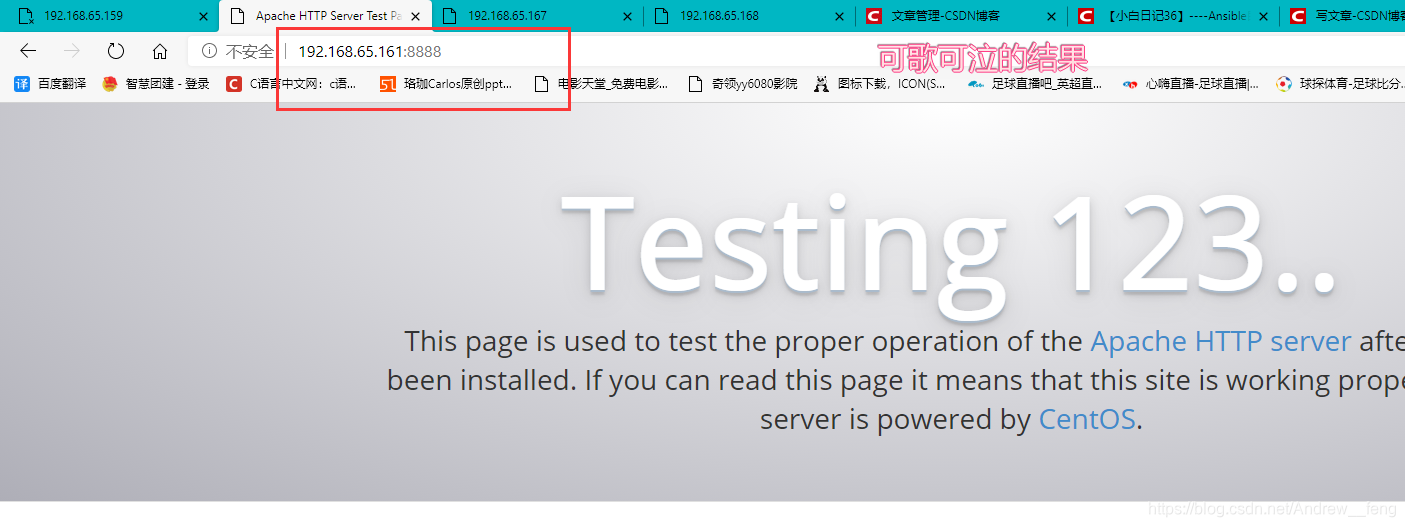Open the 足球直播吧_英超直播 bookmark

1034,84
